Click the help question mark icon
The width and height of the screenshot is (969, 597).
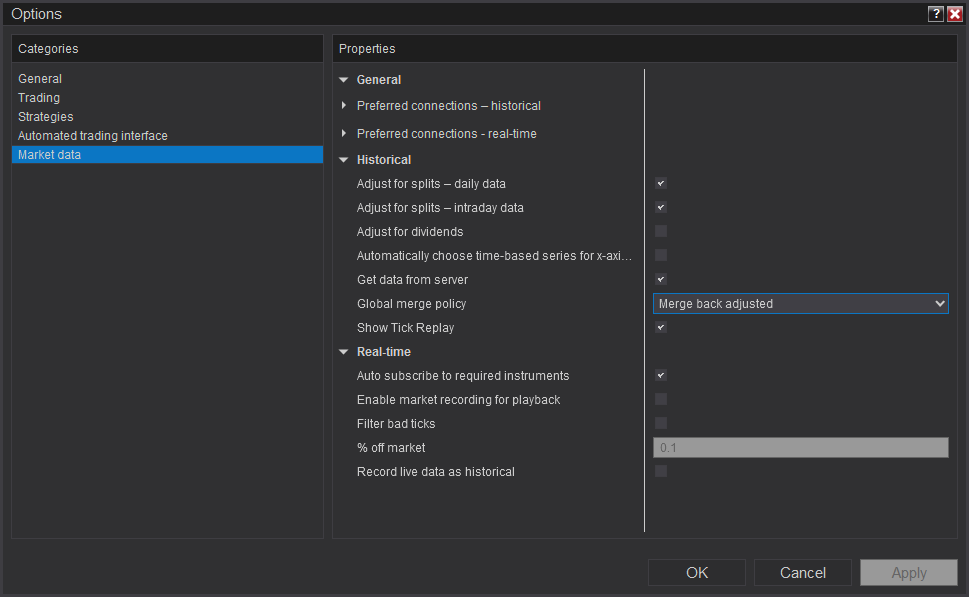(x=936, y=14)
